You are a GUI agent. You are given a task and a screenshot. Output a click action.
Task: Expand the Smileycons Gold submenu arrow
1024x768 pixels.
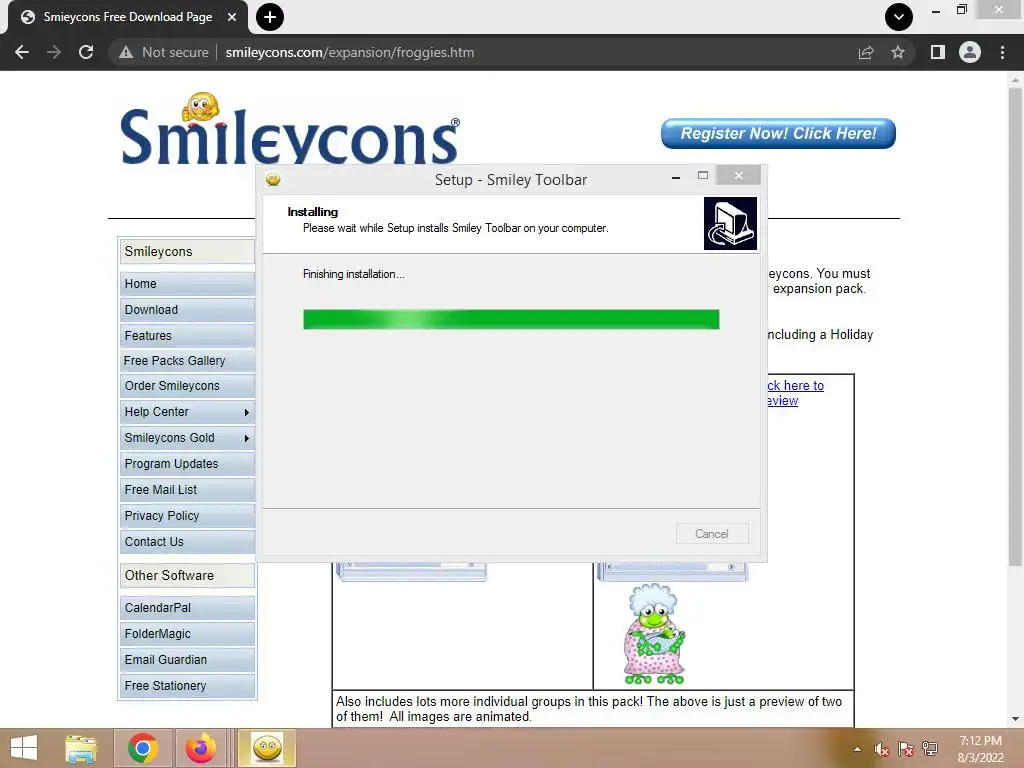[x=246, y=438]
